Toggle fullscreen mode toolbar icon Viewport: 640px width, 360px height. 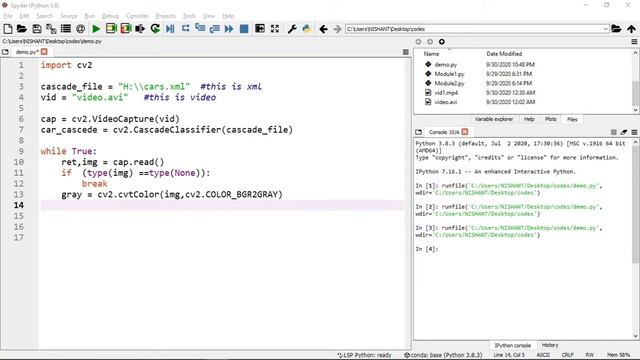click(x=275, y=29)
